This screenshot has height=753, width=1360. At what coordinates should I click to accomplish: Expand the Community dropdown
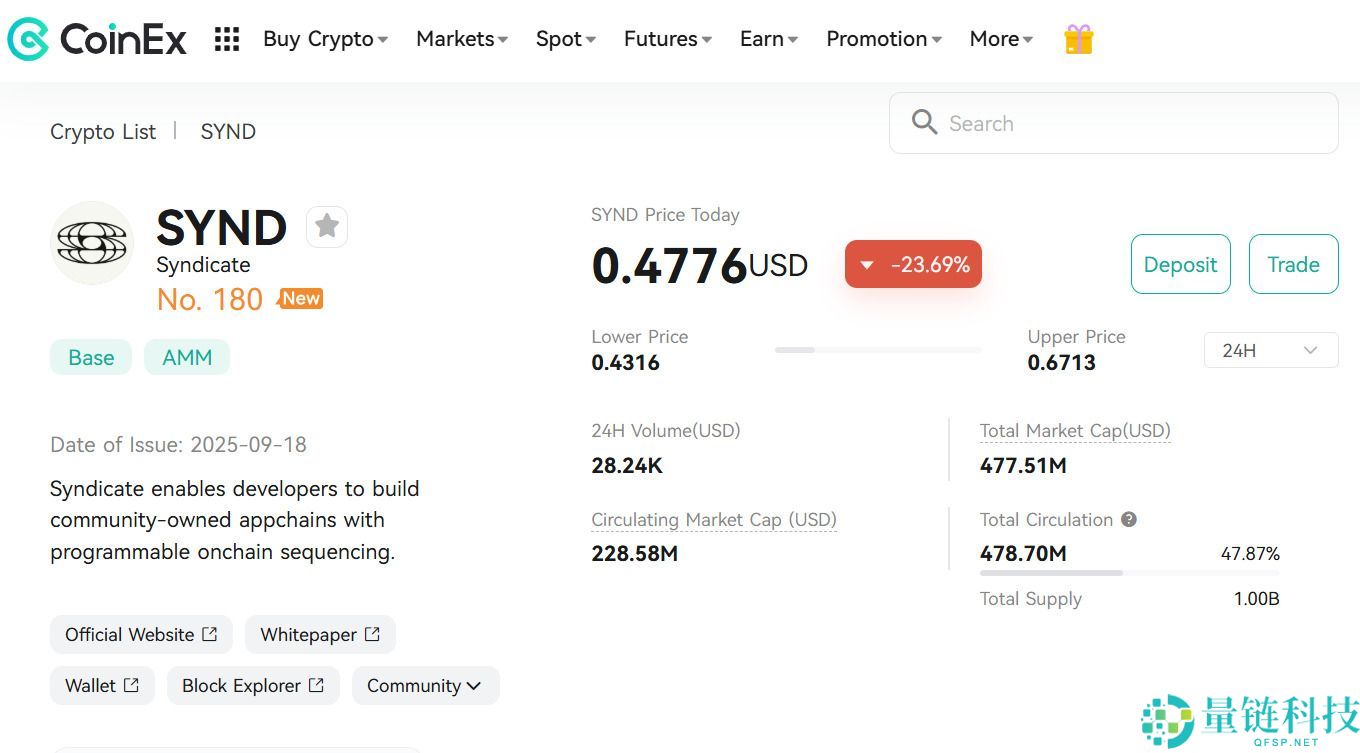(x=425, y=686)
